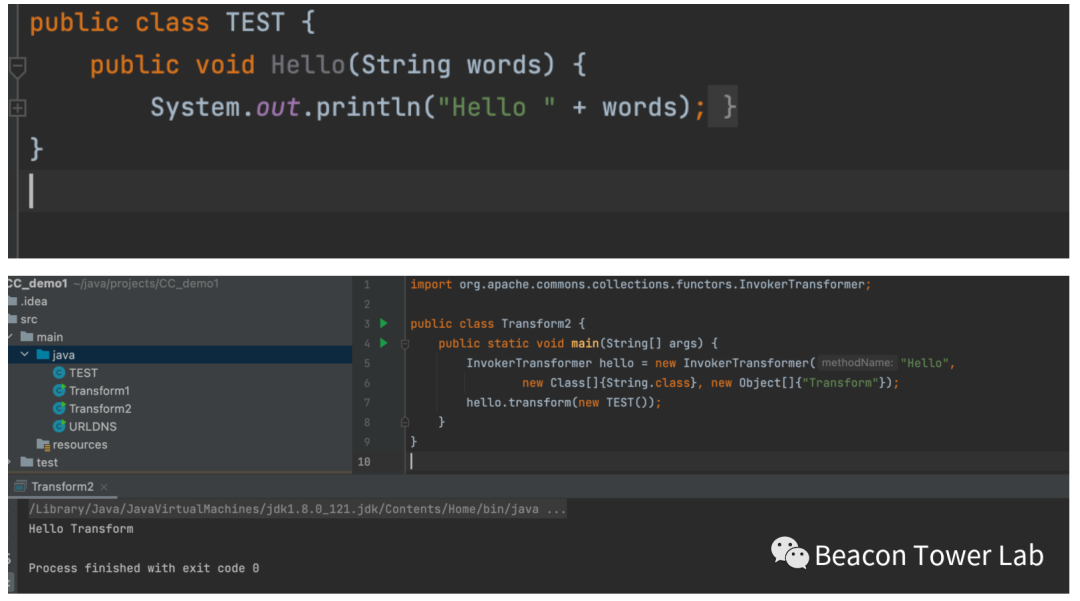Select the src folder

(x=28, y=319)
